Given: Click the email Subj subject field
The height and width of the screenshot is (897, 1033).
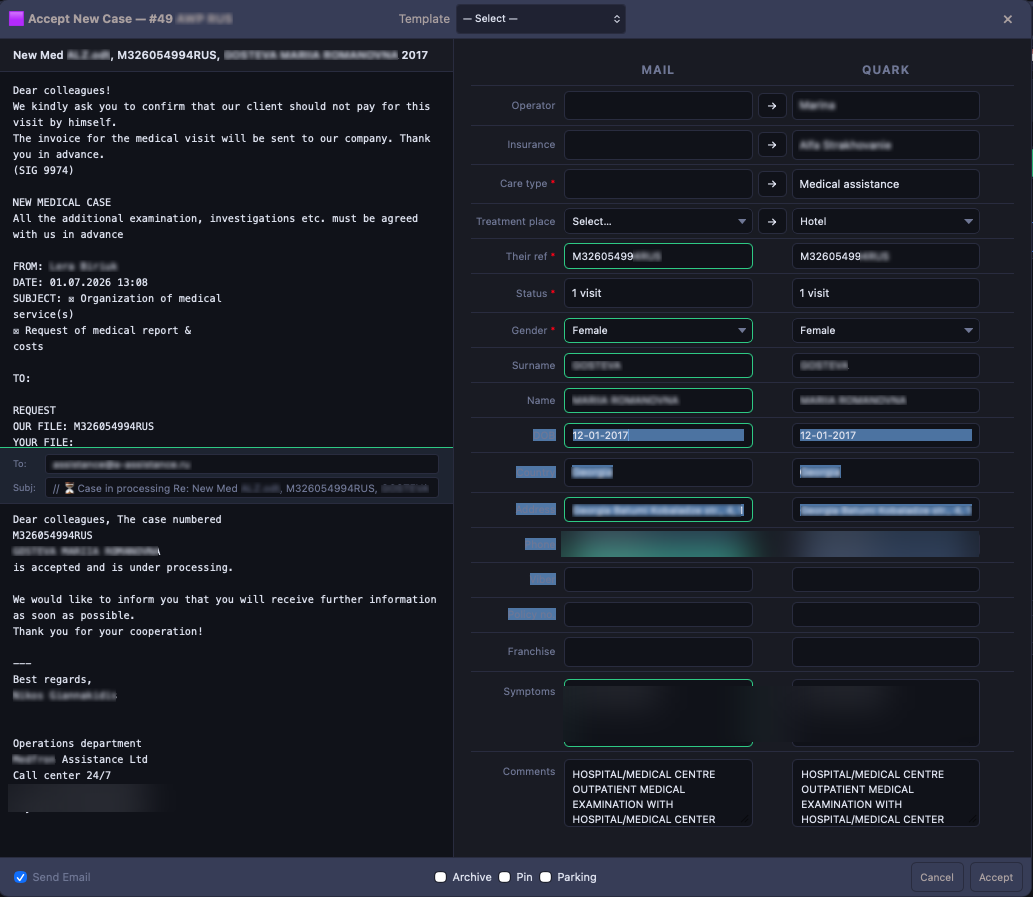Looking at the screenshot, I should tap(242, 488).
